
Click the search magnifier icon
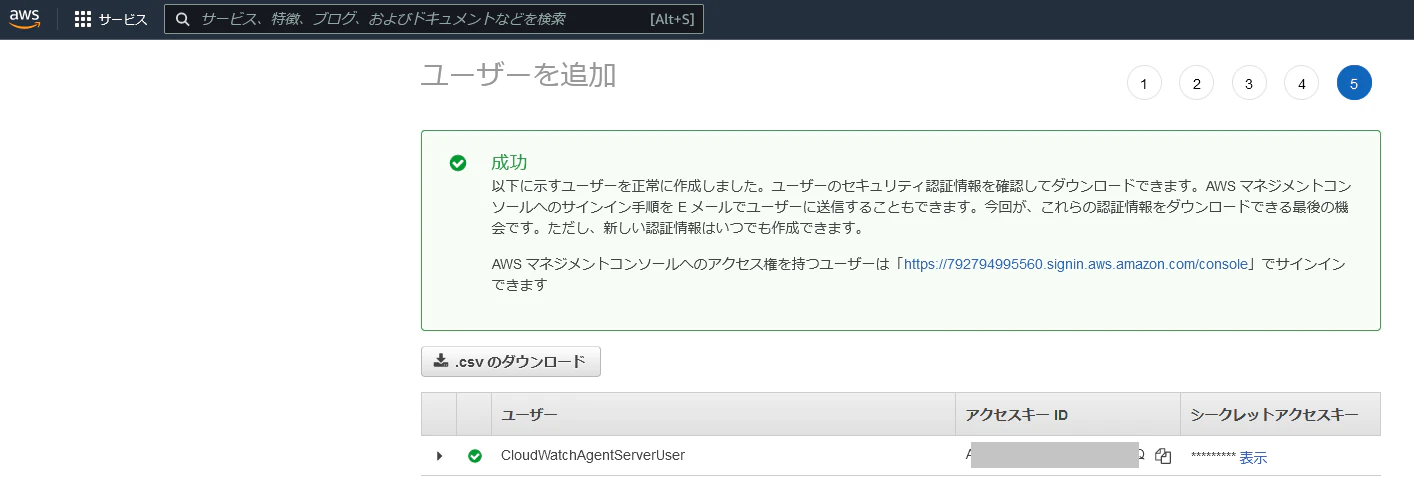tap(183, 19)
